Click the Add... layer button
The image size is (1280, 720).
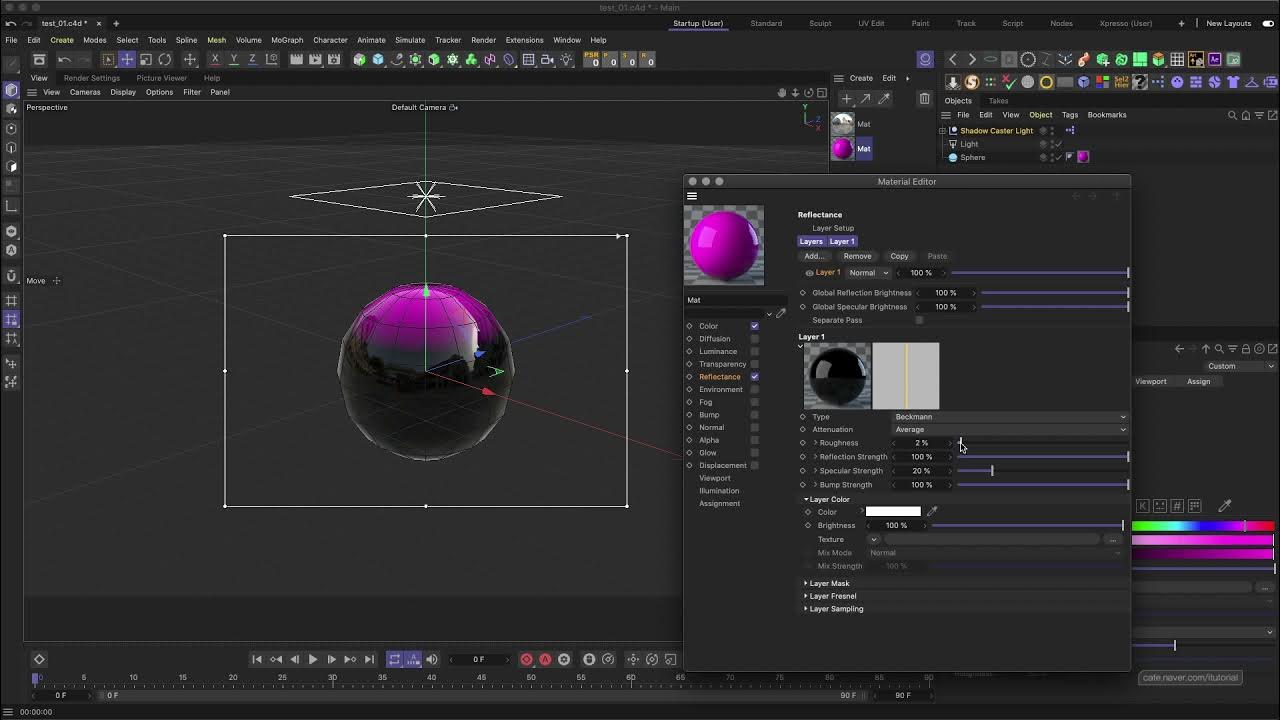[x=814, y=256]
